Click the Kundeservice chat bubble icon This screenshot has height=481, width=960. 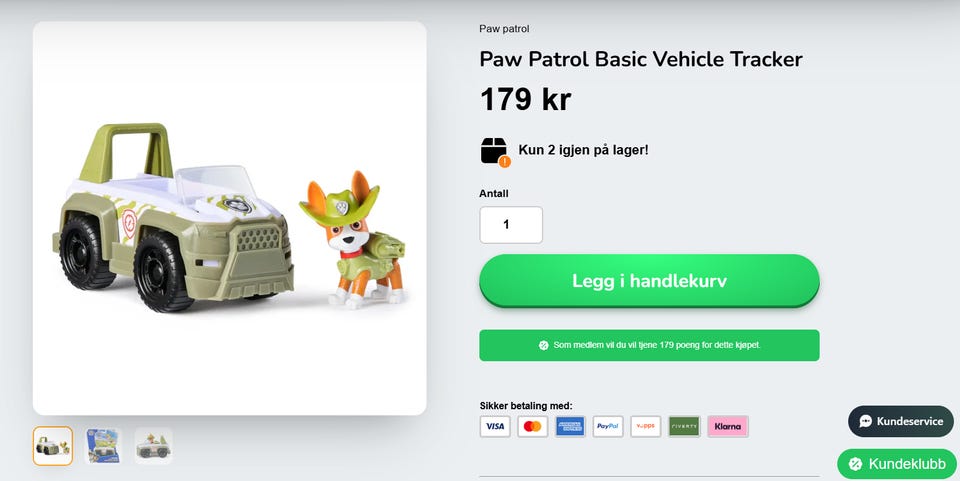pyautogui.click(x=866, y=421)
